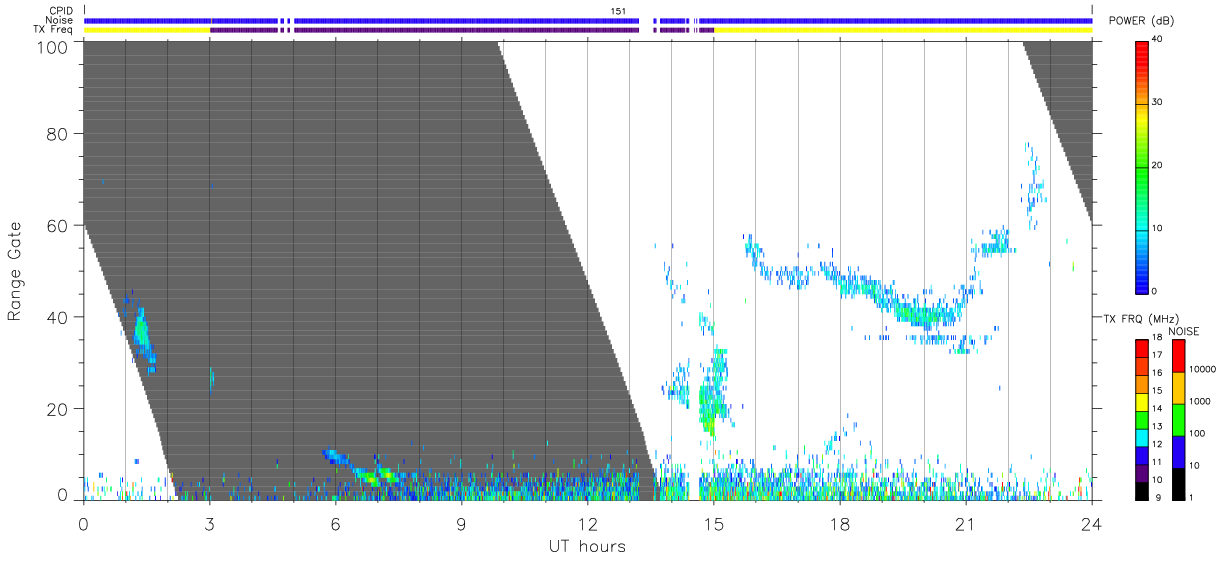Viewport: 1228px width, 567px height.
Task: Select the 'CPID' row label
Action: click(61, 11)
